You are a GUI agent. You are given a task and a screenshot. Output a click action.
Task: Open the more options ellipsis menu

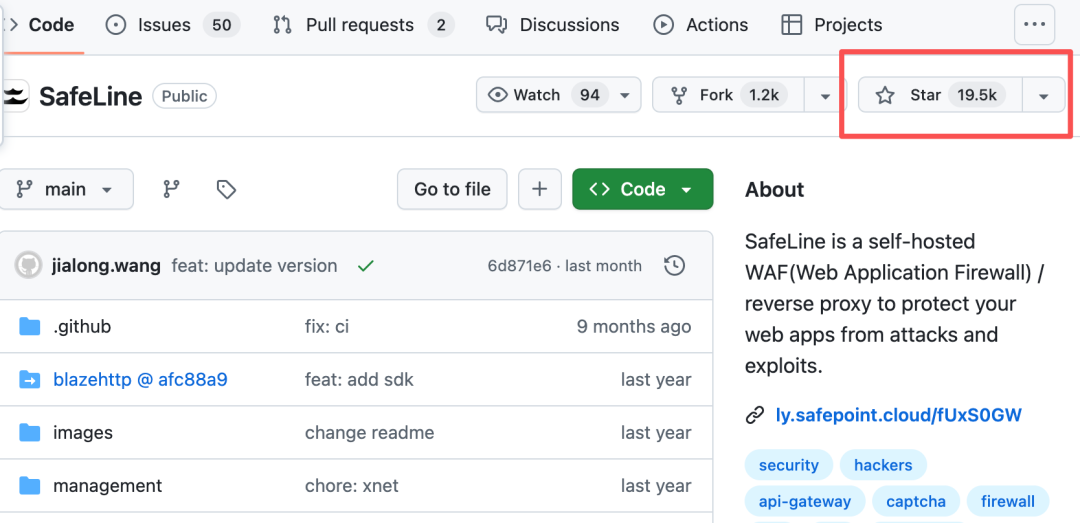1034,25
